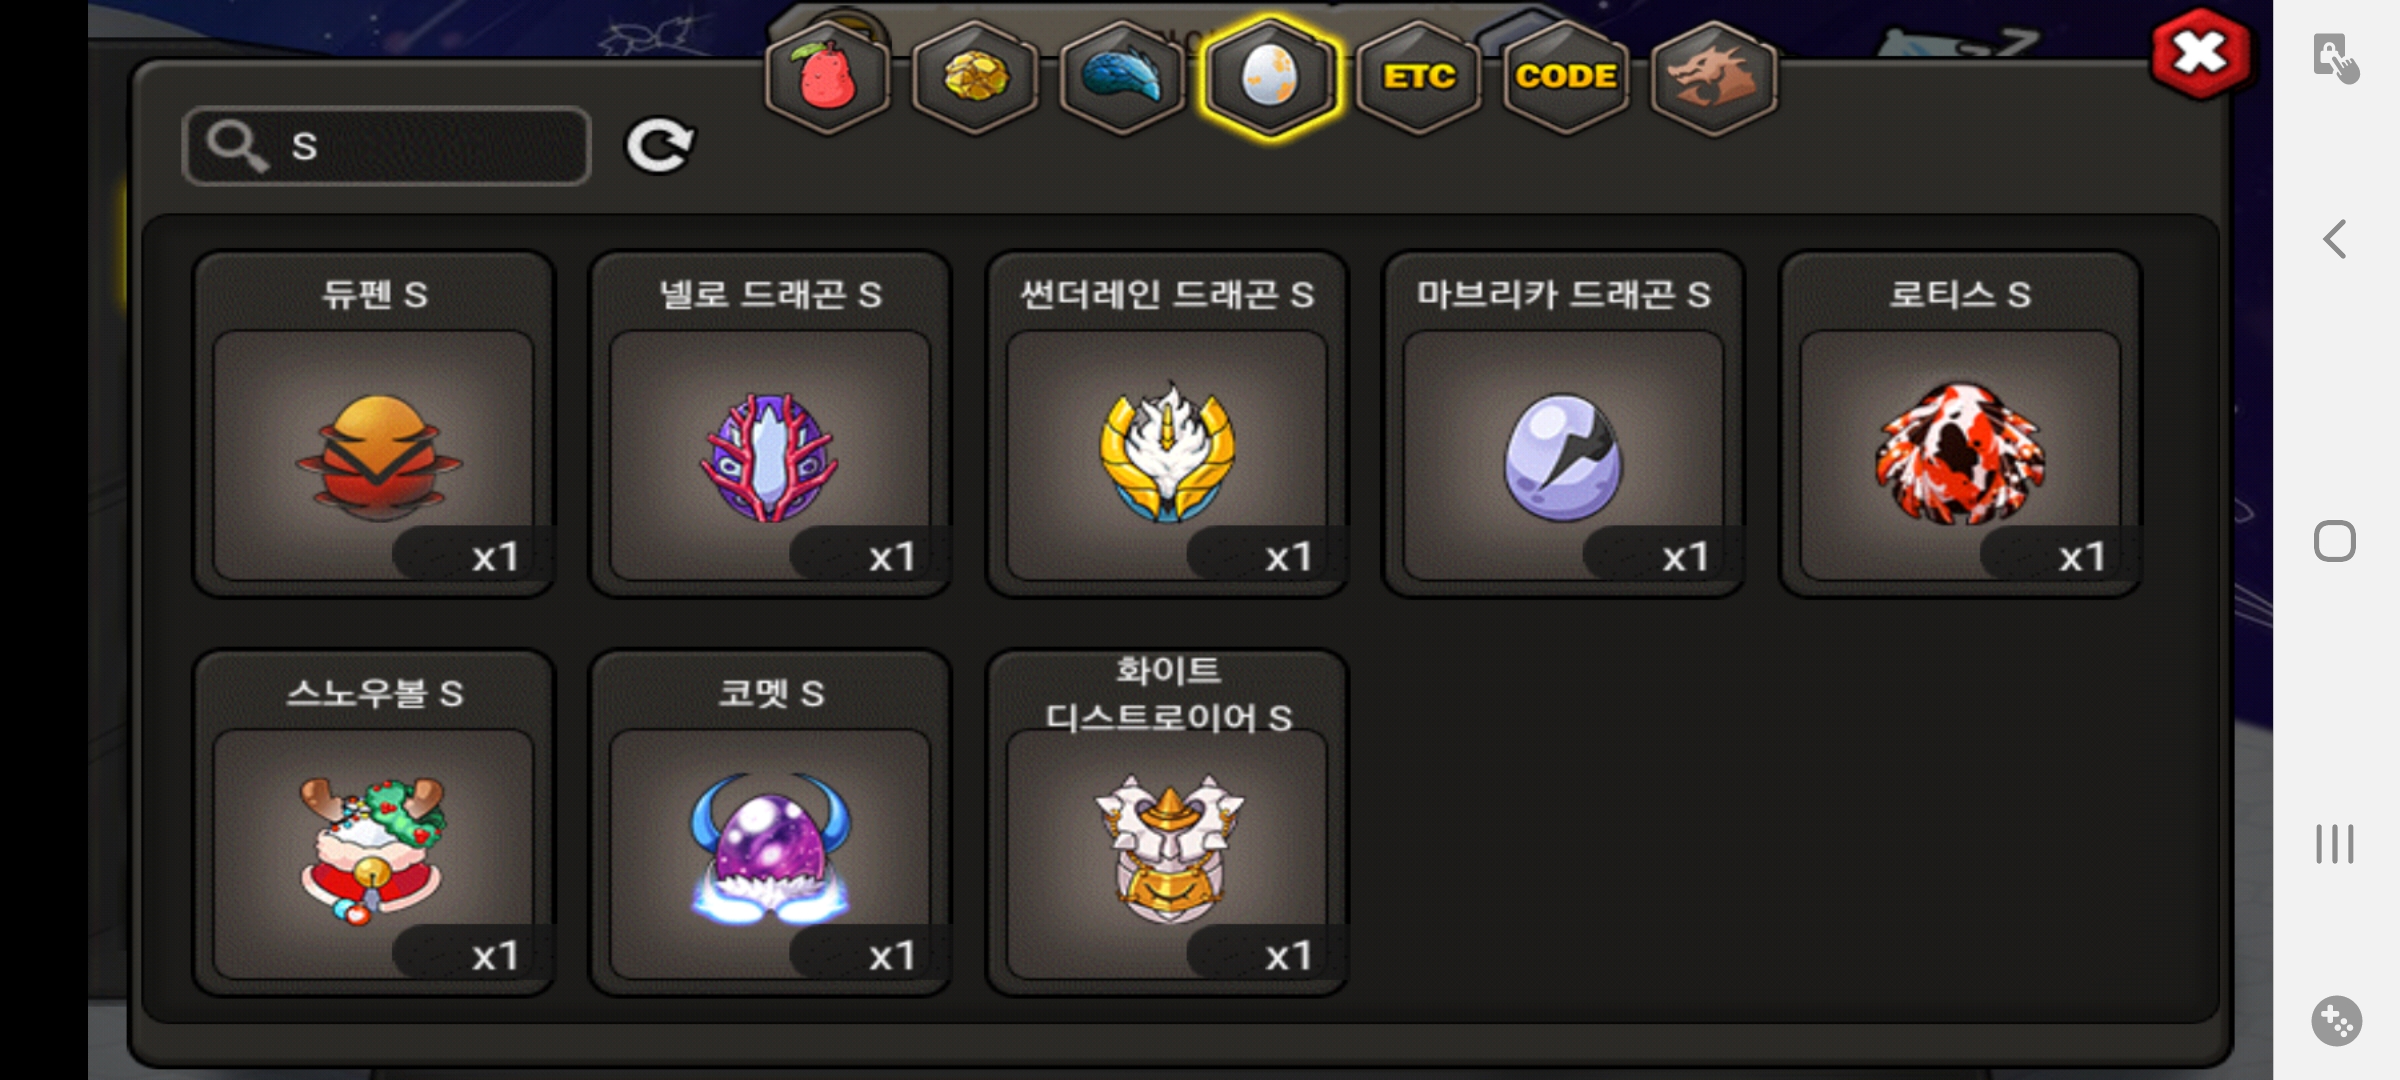Tap the Android back navigation arrow
2400x1080 pixels.
pyautogui.click(x=2335, y=239)
